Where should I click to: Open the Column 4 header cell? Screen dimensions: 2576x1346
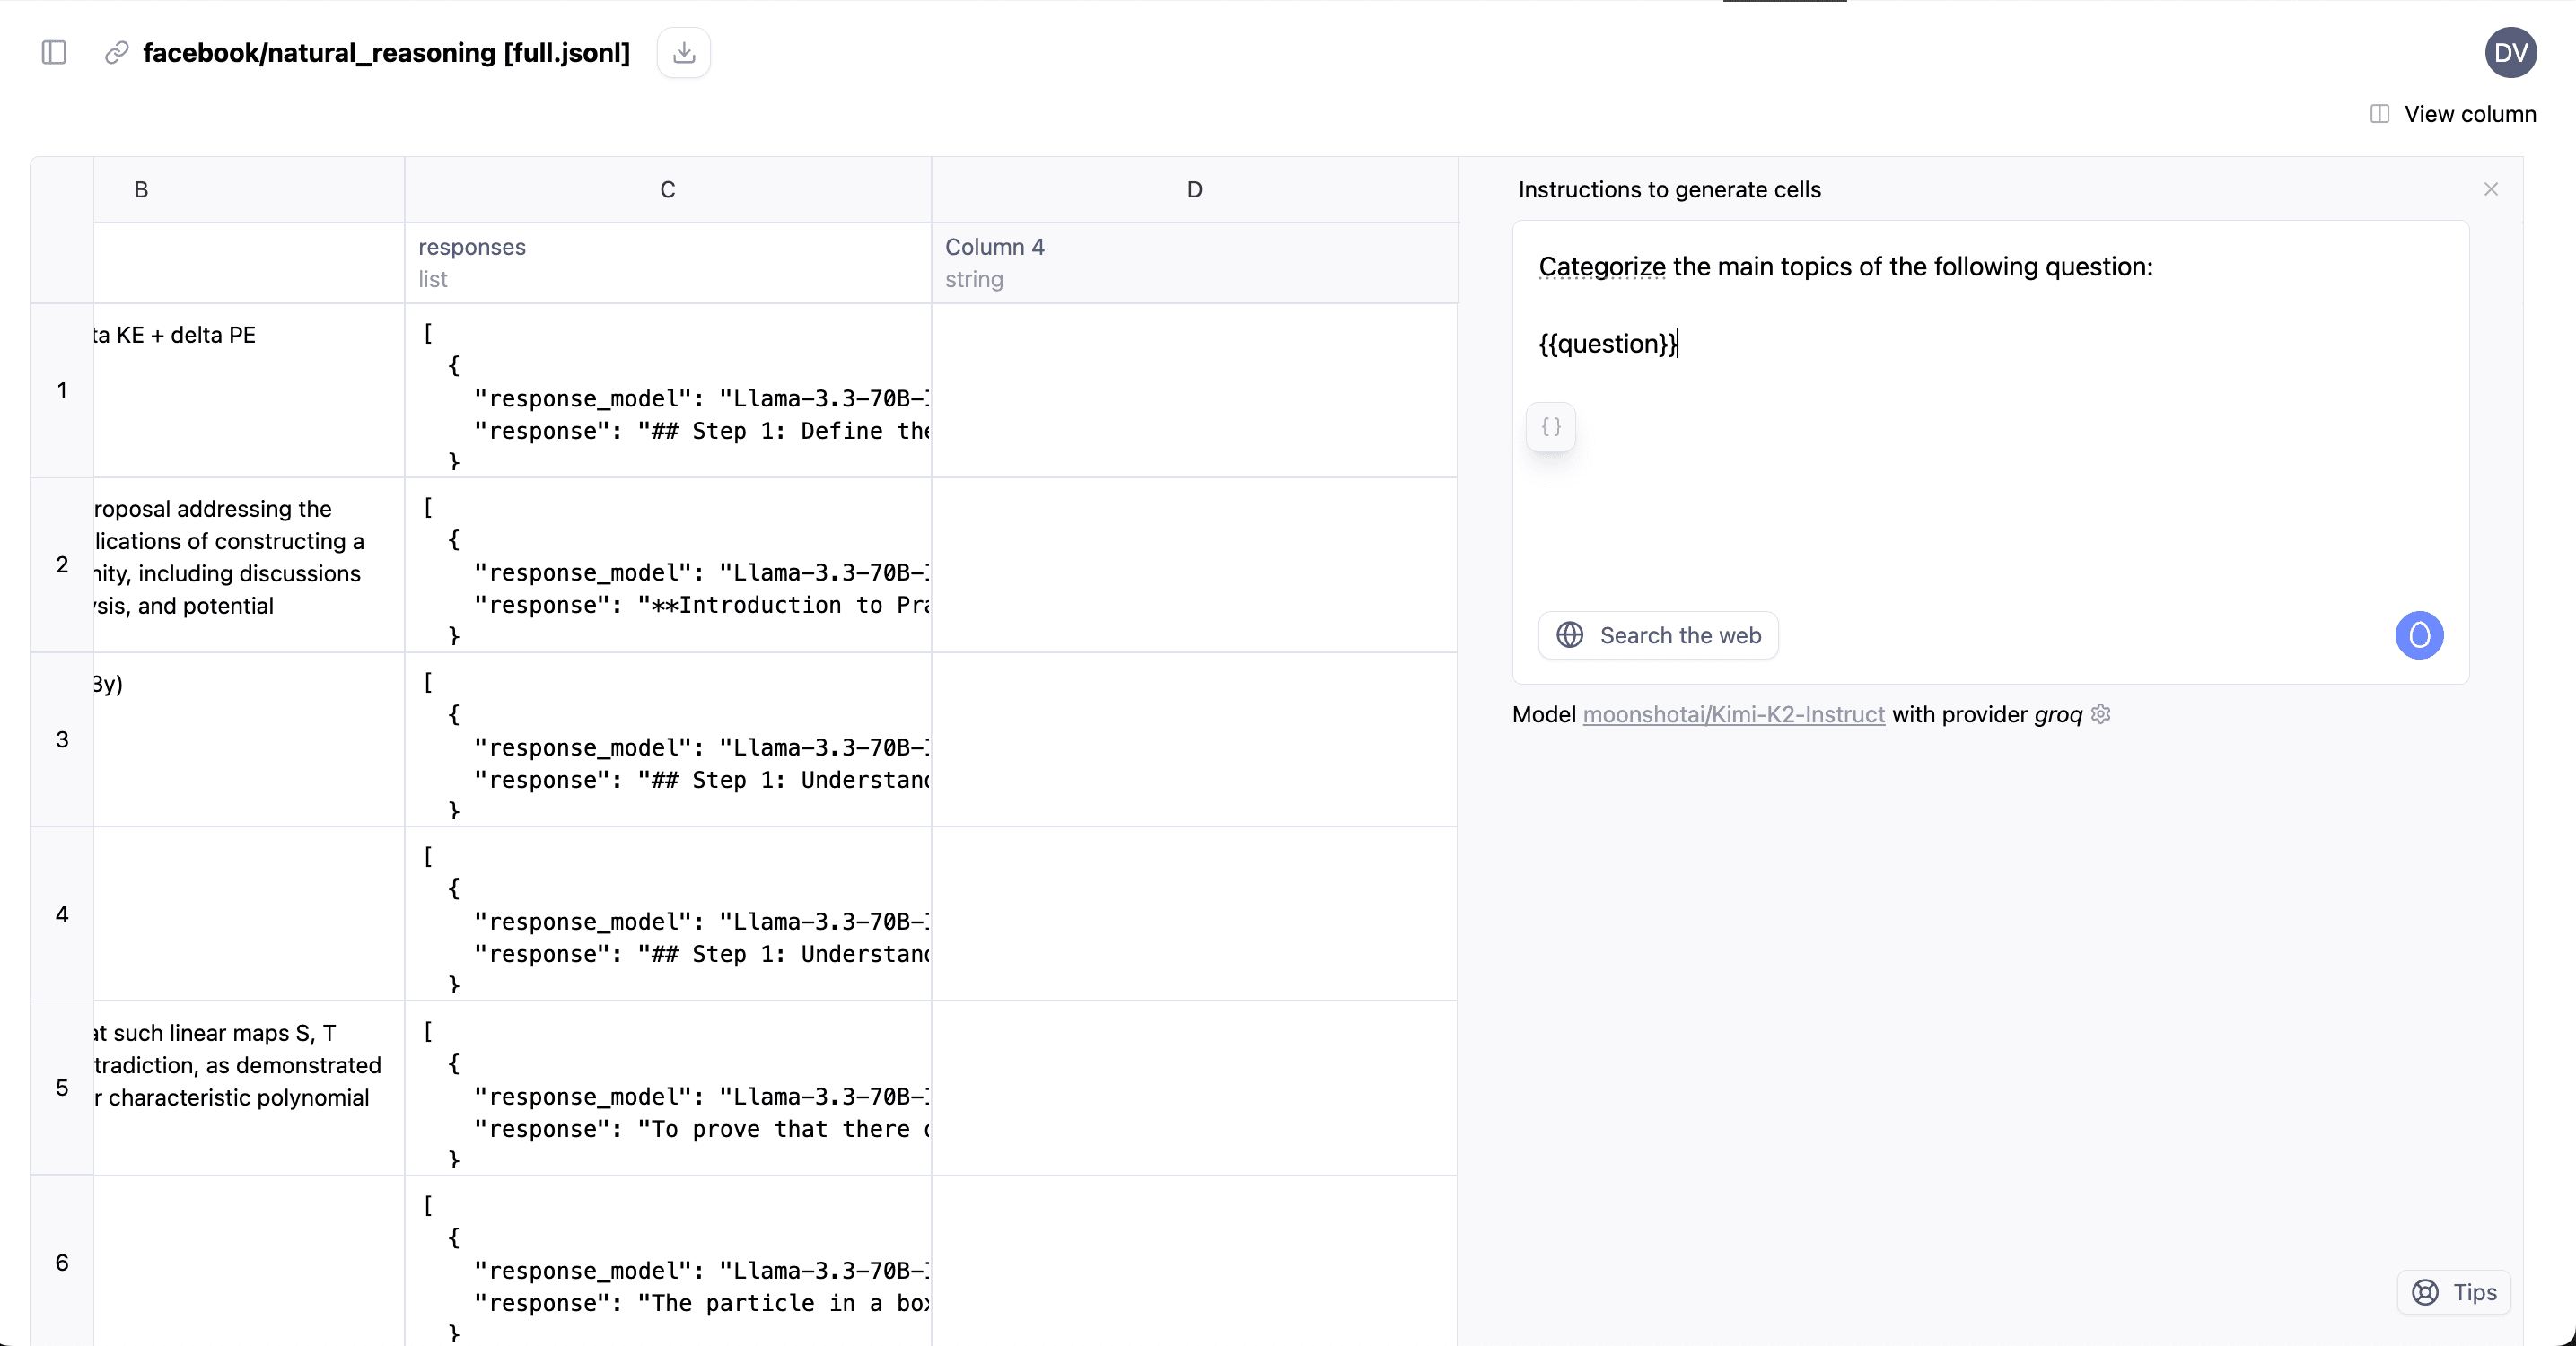(x=1194, y=263)
